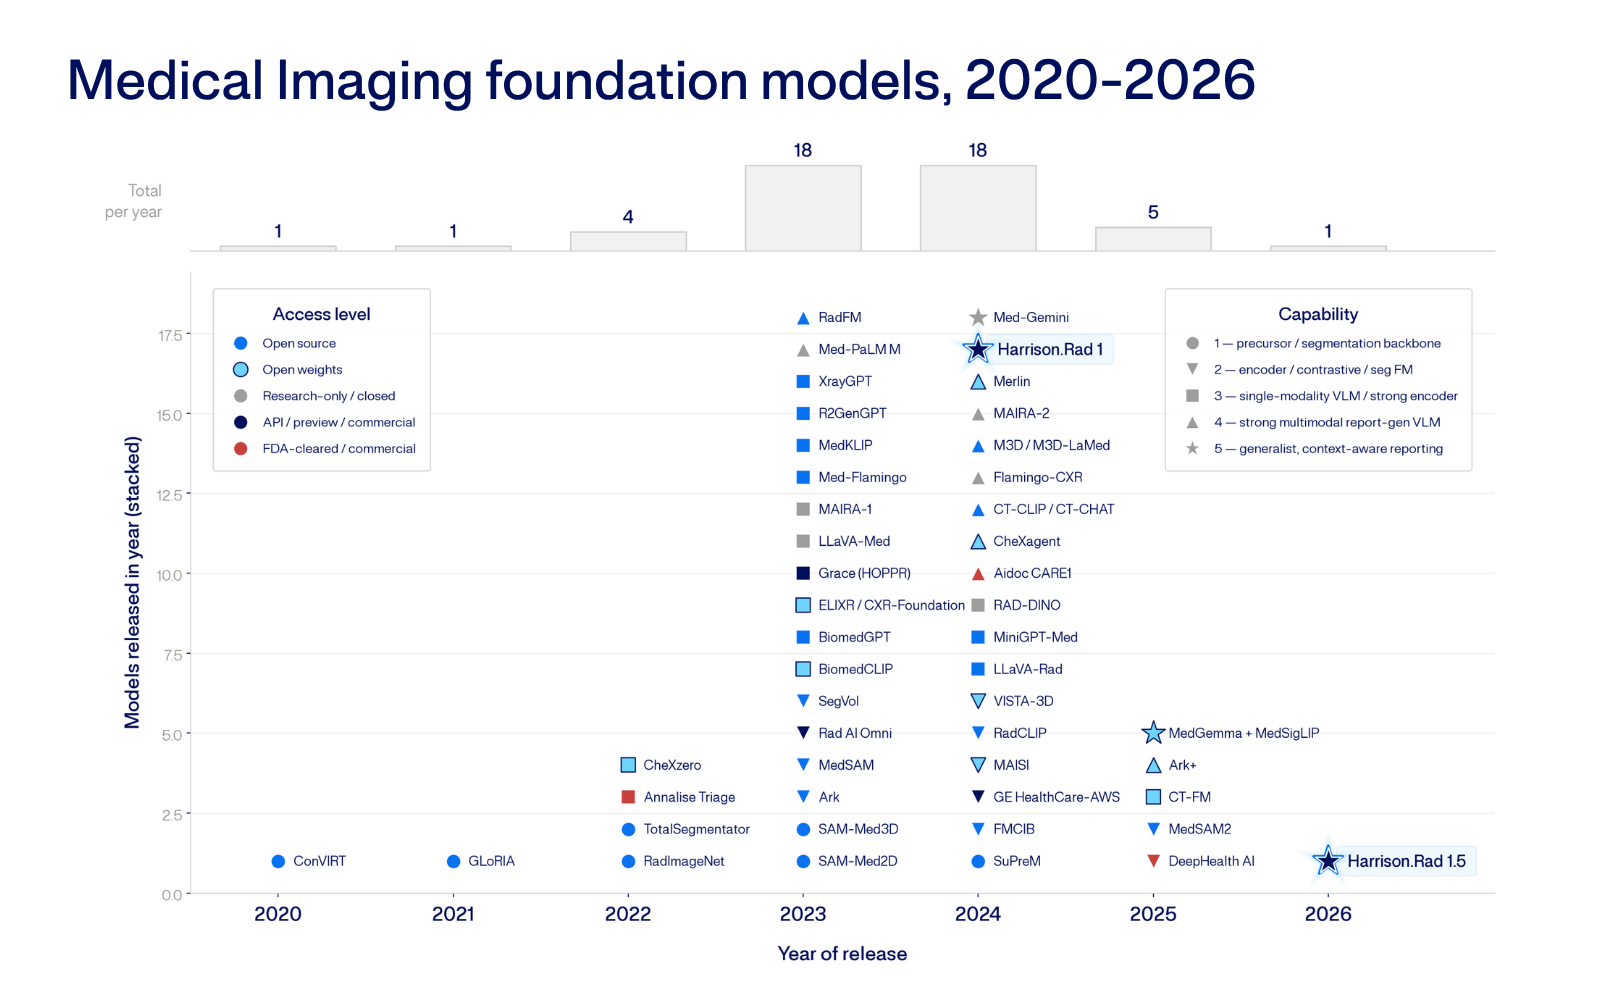This screenshot has width=1600, height=1000.
Task: Click the Harrison.Rad 1 star marker
Action: [978, 349]
